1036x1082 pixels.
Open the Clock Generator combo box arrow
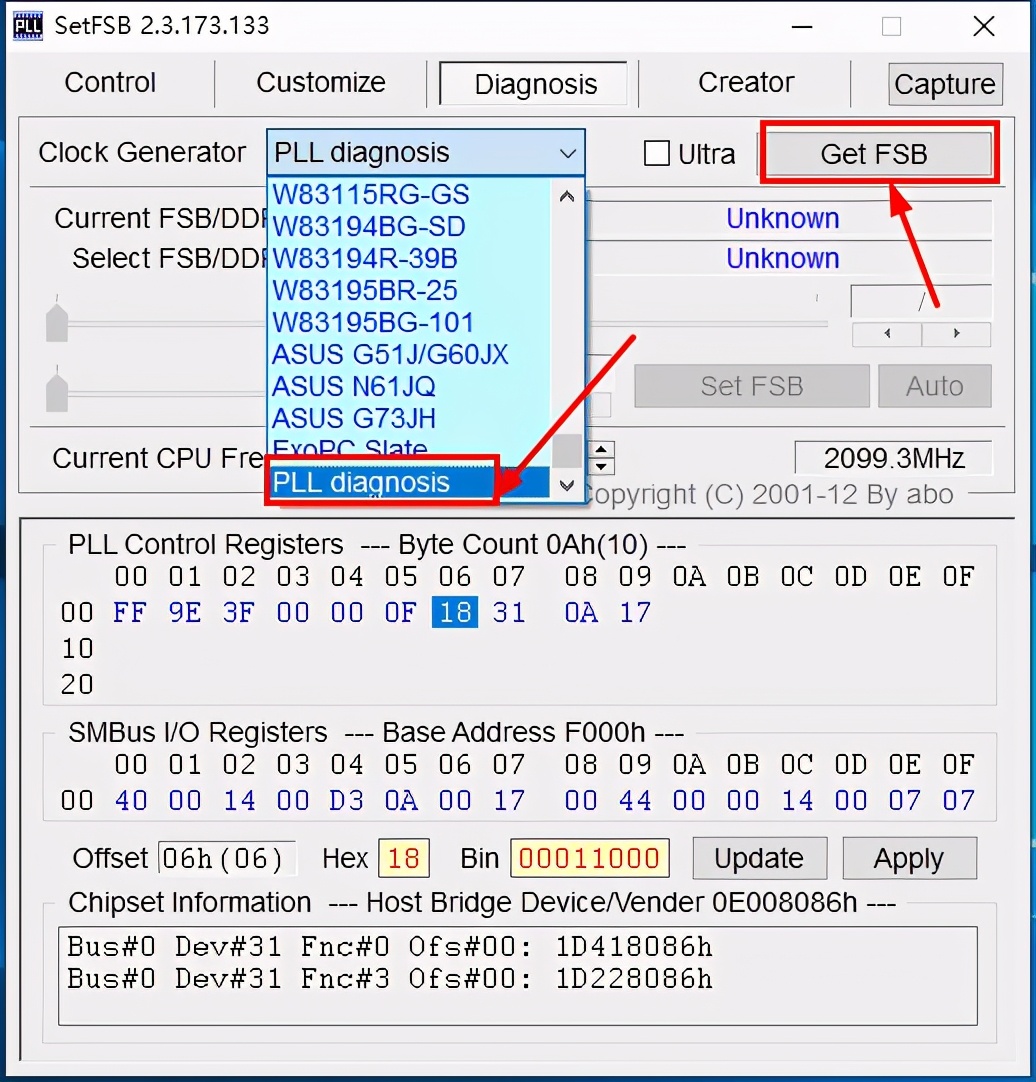coord(567,152)
